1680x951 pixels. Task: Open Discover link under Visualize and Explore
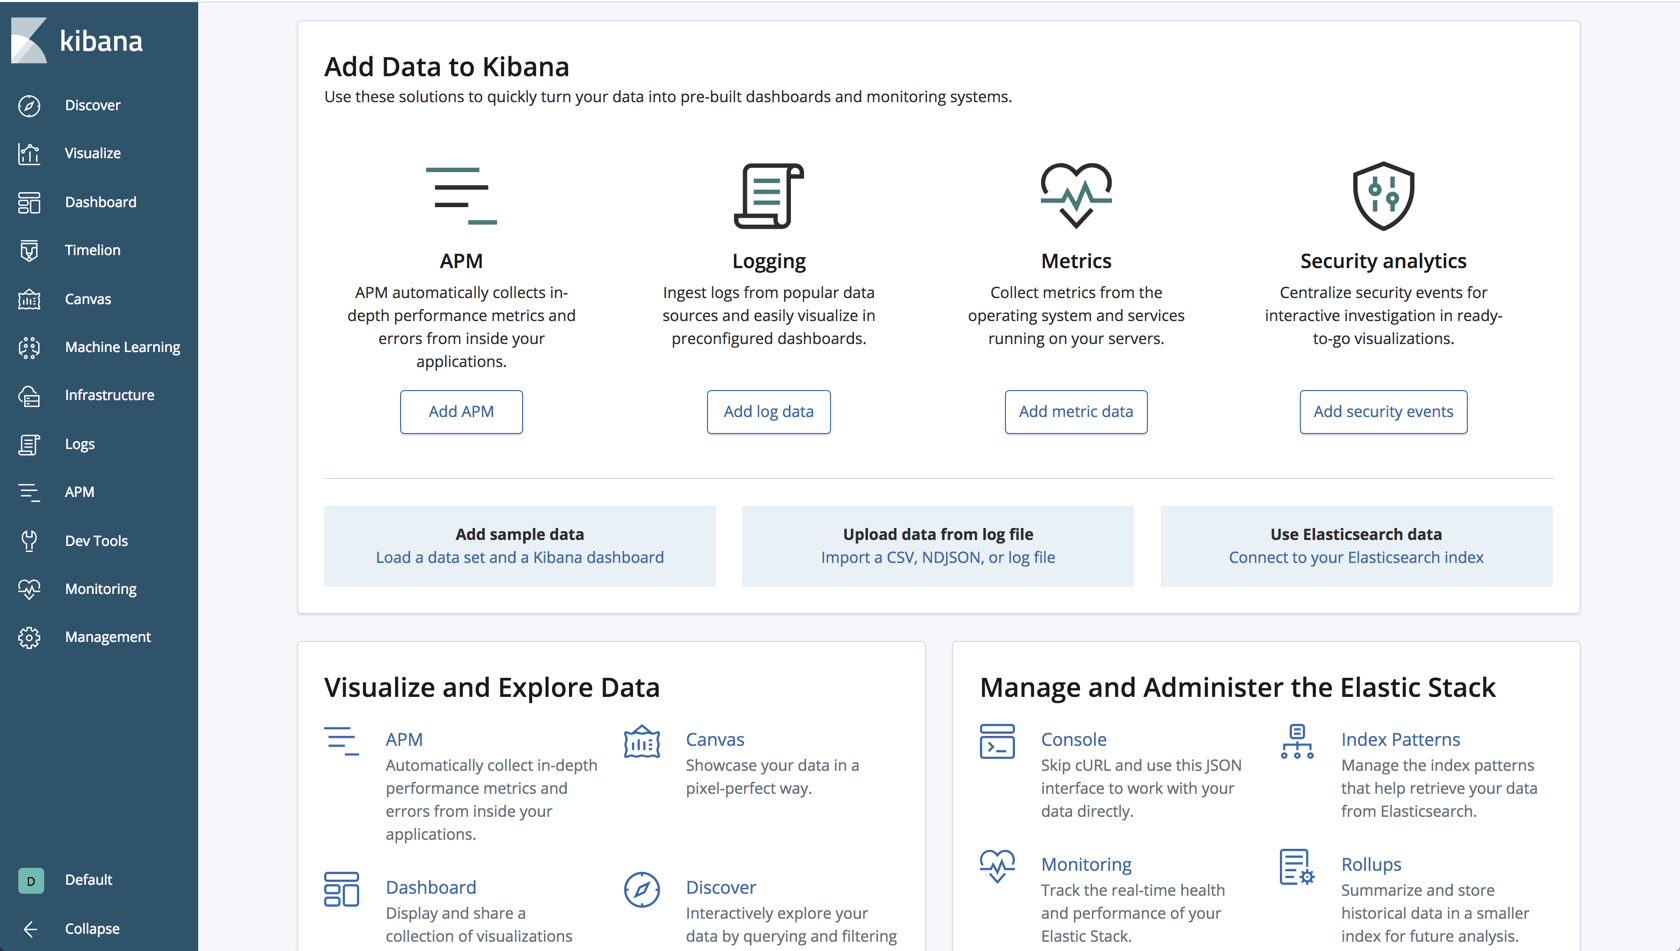tap(721, 888)
